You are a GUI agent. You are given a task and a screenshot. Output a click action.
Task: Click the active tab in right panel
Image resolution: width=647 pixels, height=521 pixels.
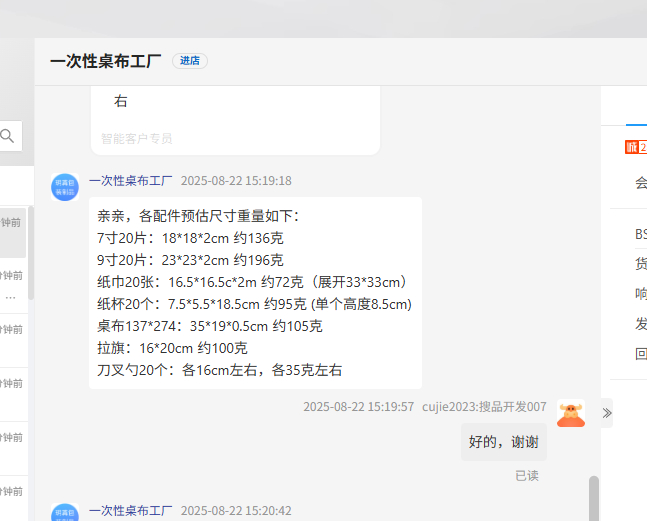636,110
